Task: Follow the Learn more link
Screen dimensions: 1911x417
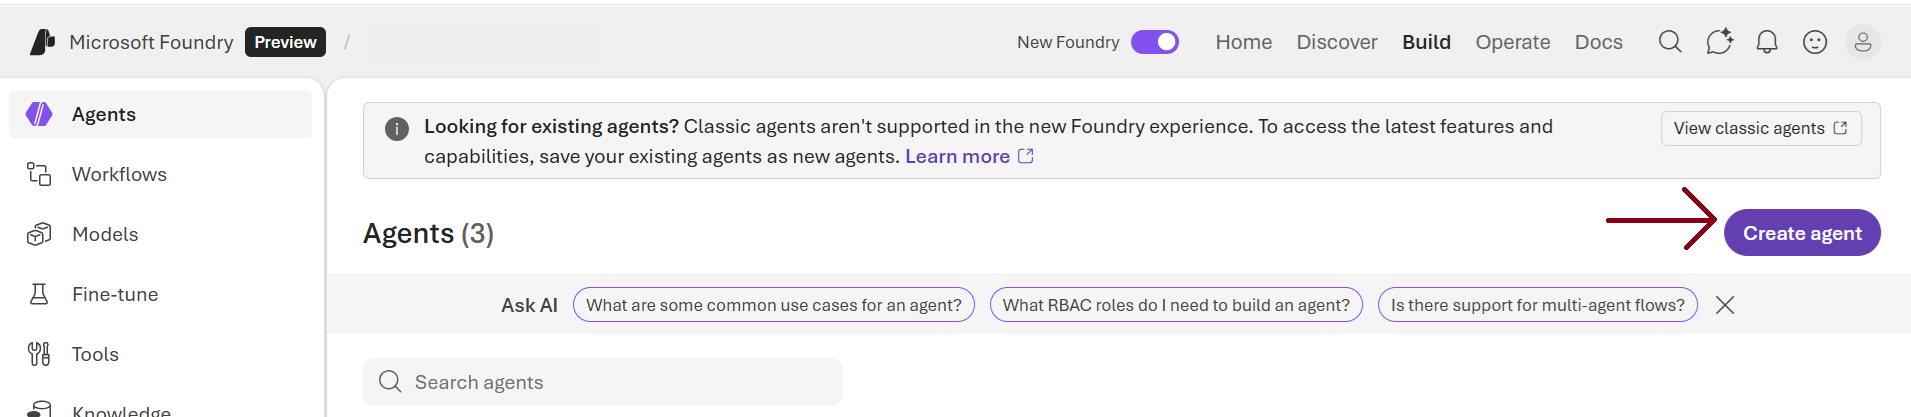Action: coord(957,157)
